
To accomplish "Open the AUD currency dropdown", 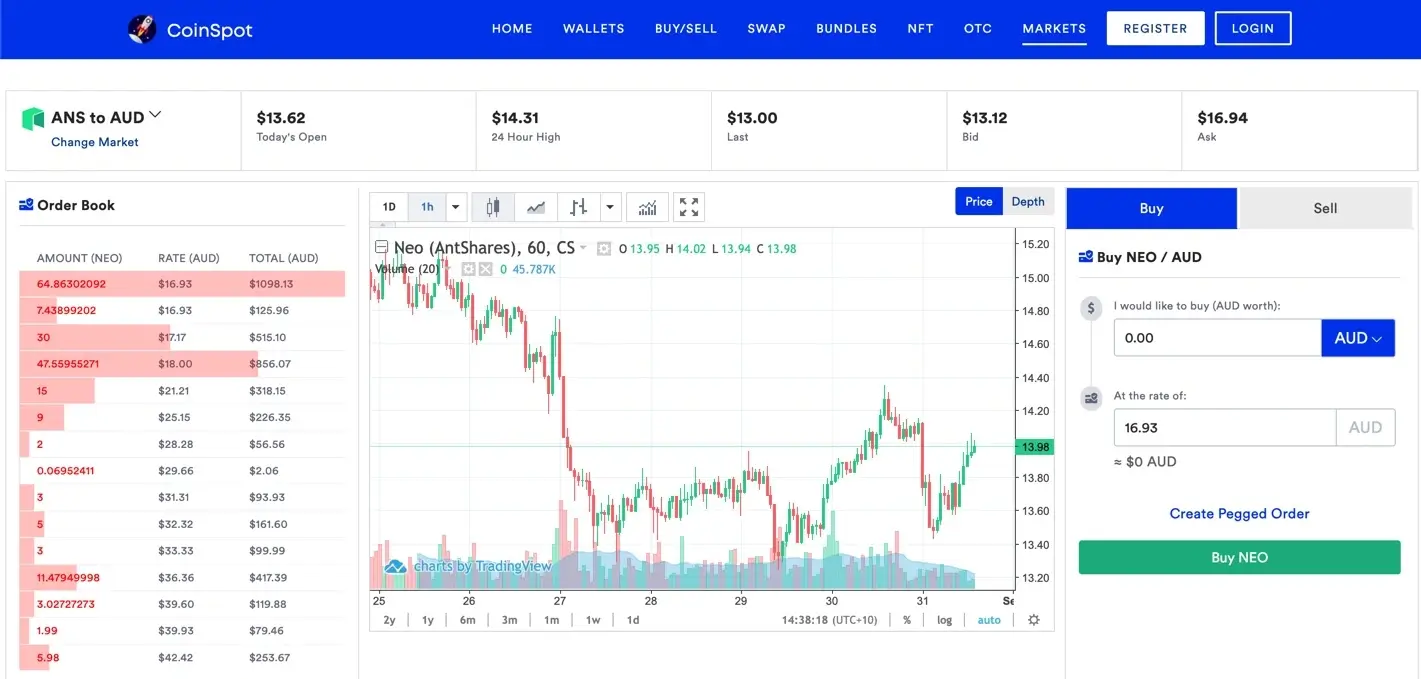I will pyautogui.click(x=1358, y=338).
